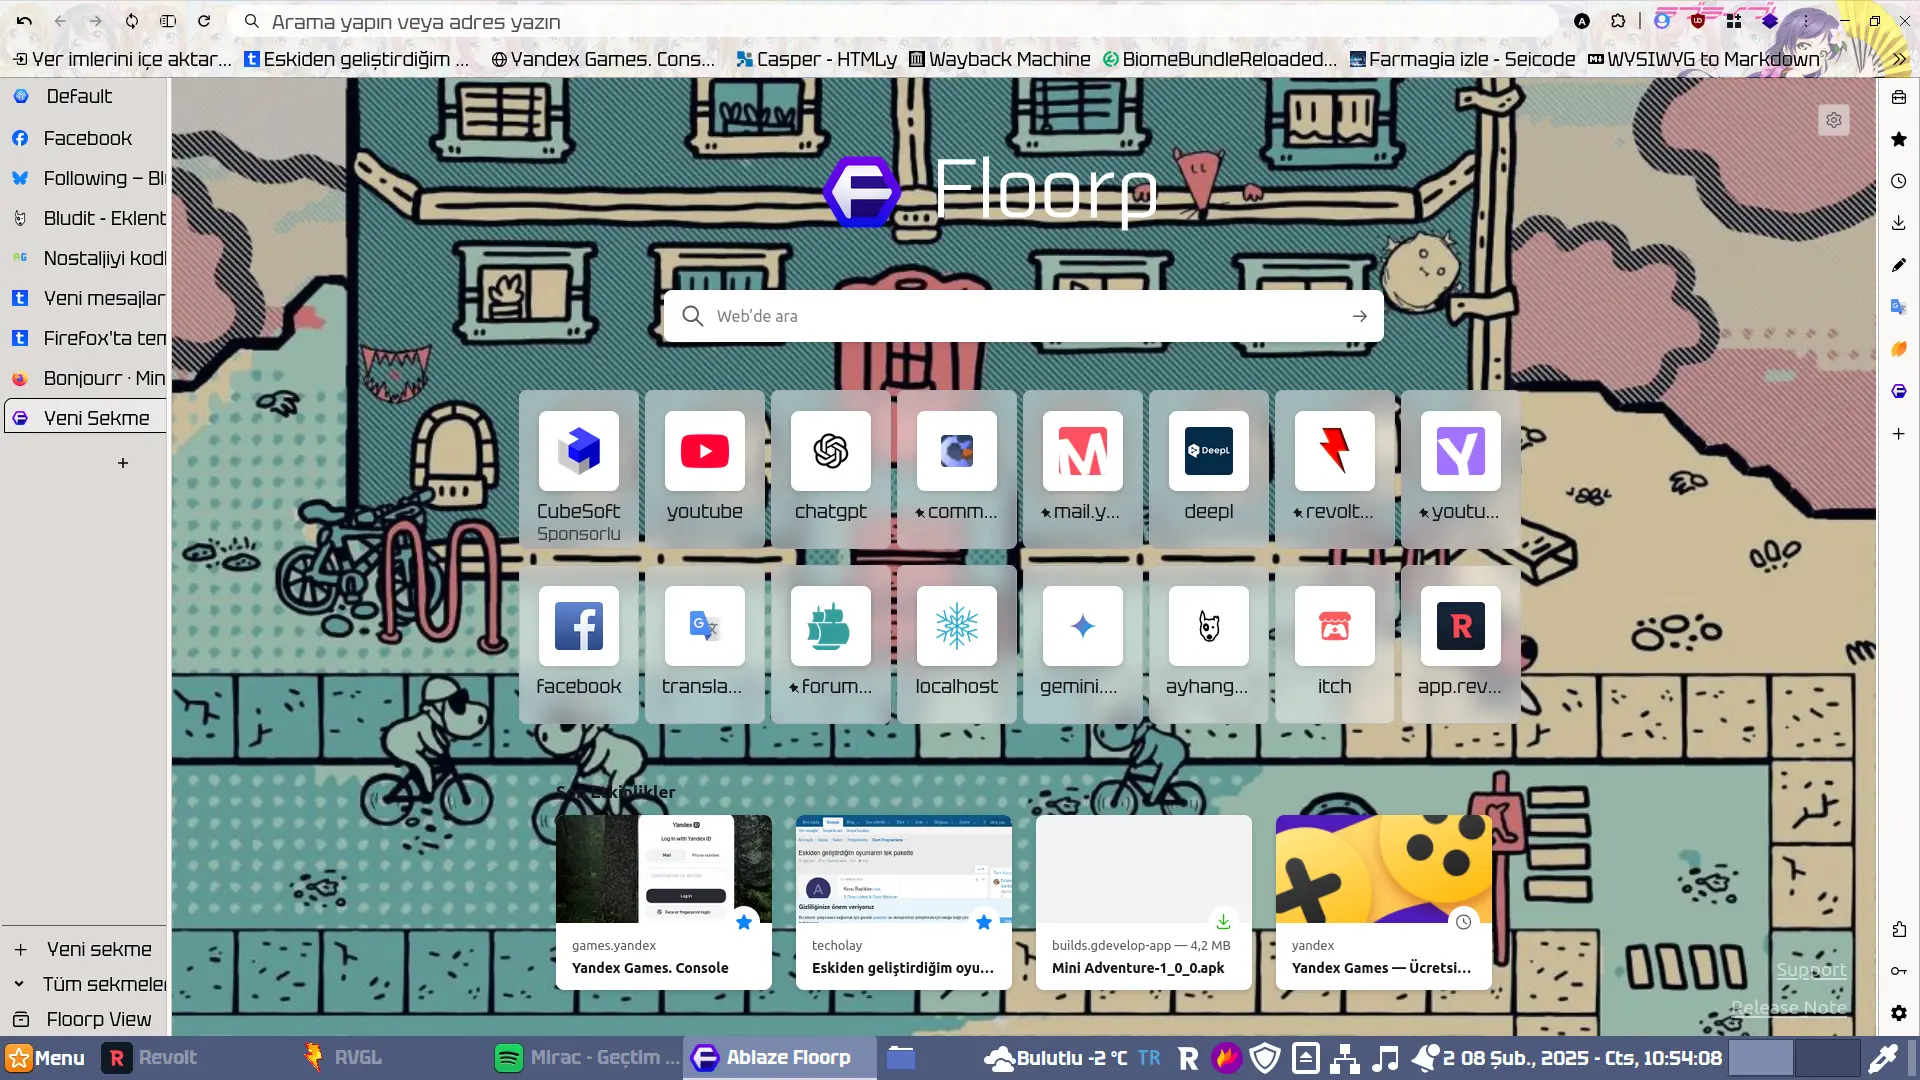Screen dimensions: 1920x1080
Task: Open the localhost shortcut tile
Action: point(957,644)
